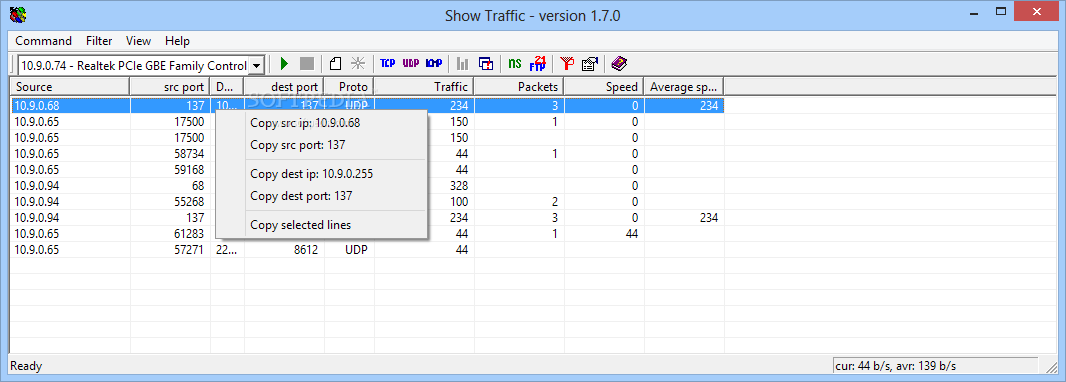This screenshot has height=382, width=1066.
Task: Toggle the green NS name resolution icon
Action: (x=515, y=64)
